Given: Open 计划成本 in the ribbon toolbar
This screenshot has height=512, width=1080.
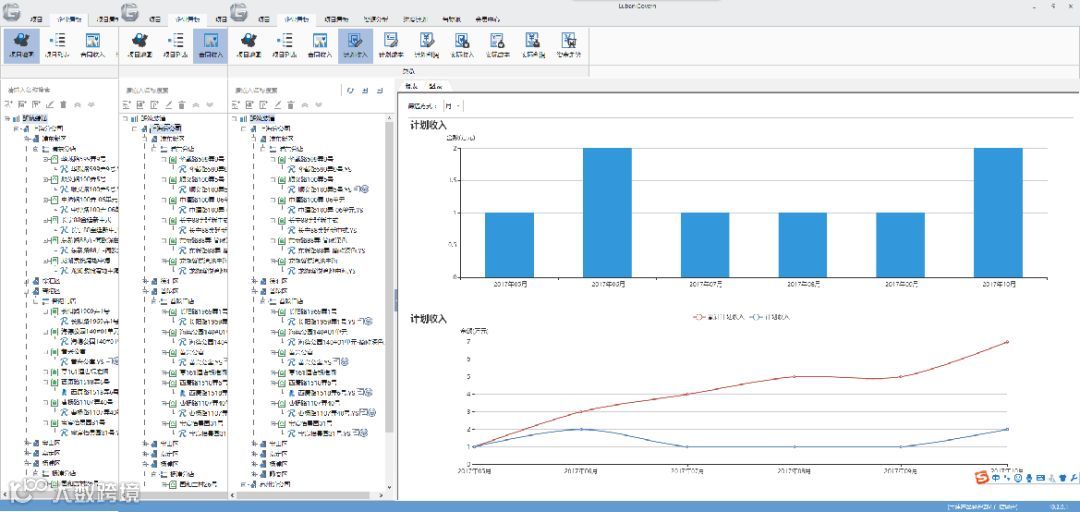Looking at the screenshot, I should [390, 45].
